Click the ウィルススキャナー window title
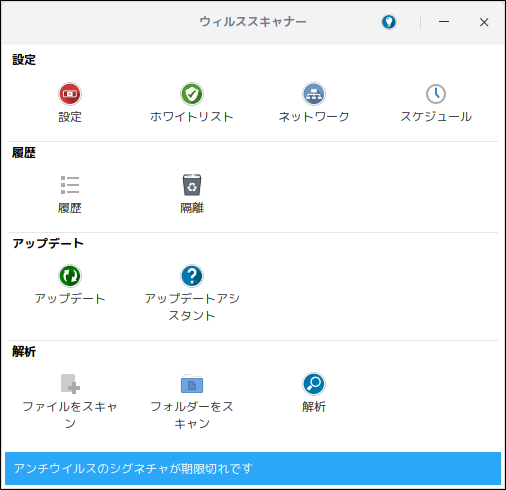This screenshot has height=490, width=506. pos(253,22)
